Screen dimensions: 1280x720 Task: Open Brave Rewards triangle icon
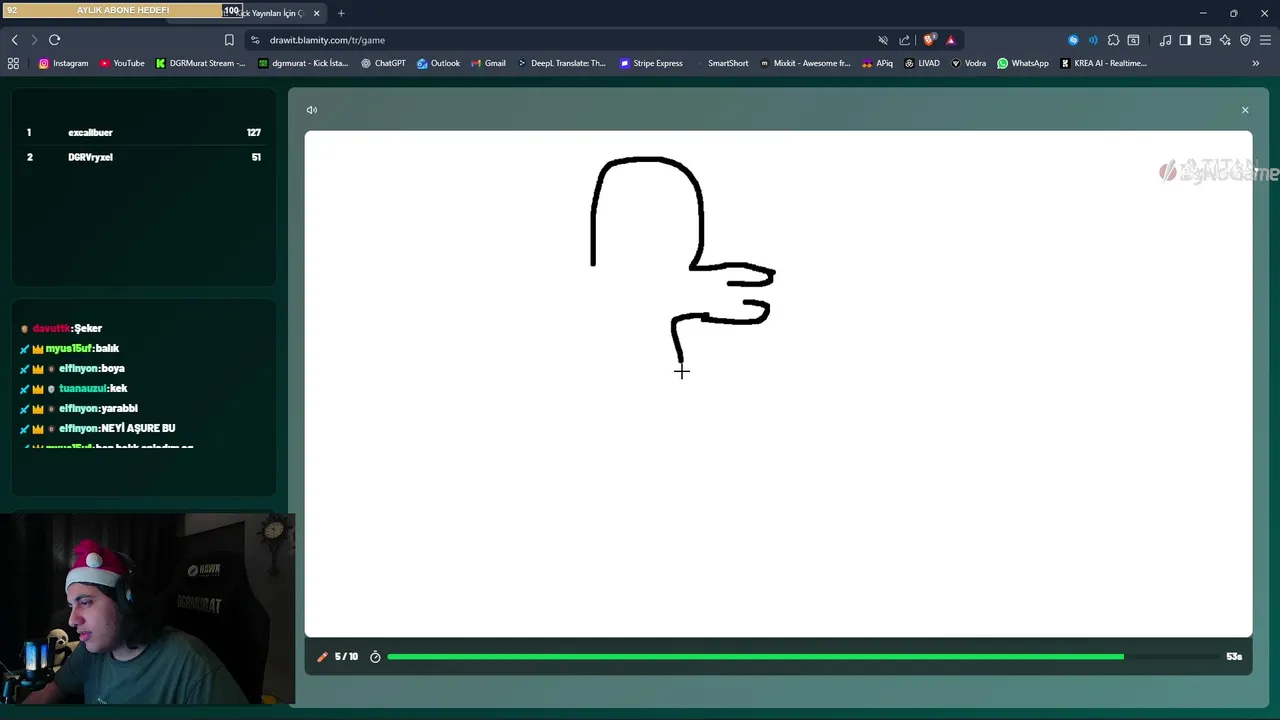[950, 40]
